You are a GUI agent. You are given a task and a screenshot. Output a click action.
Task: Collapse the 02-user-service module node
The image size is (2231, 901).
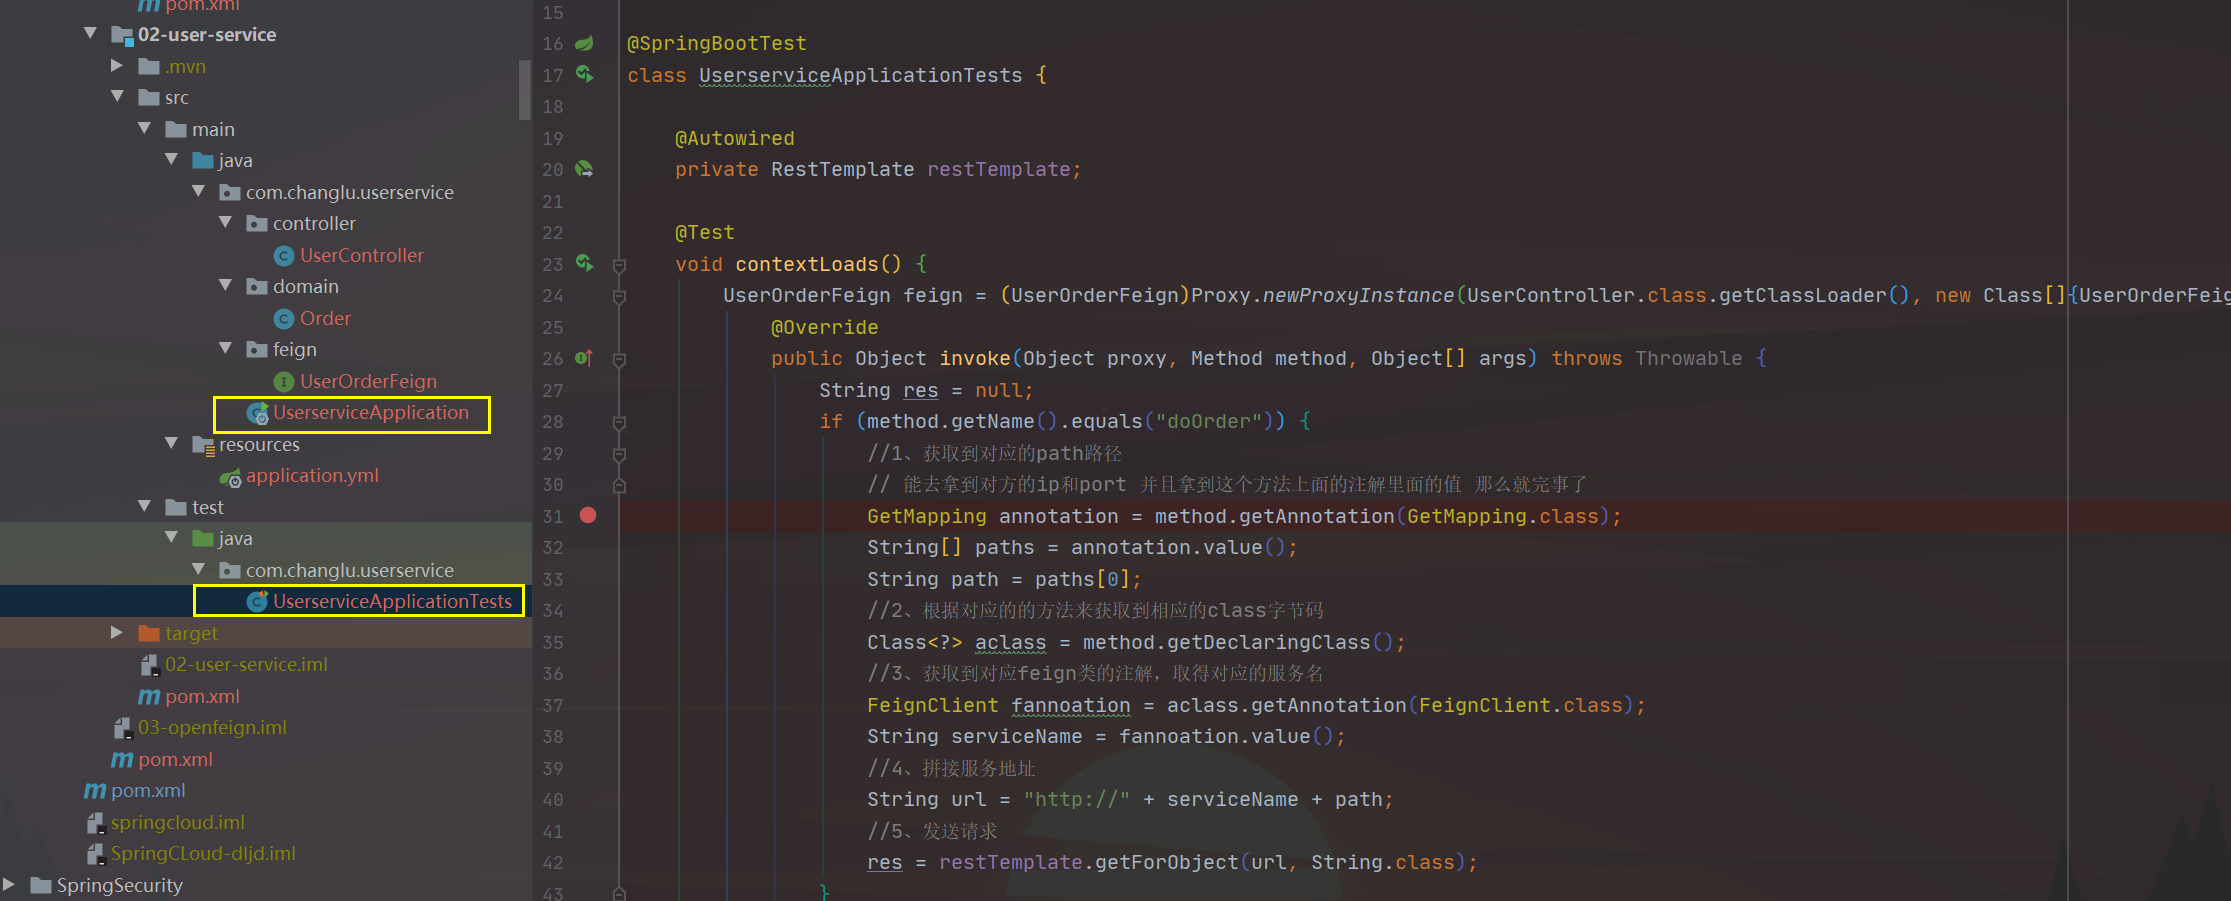click(91, 34)
